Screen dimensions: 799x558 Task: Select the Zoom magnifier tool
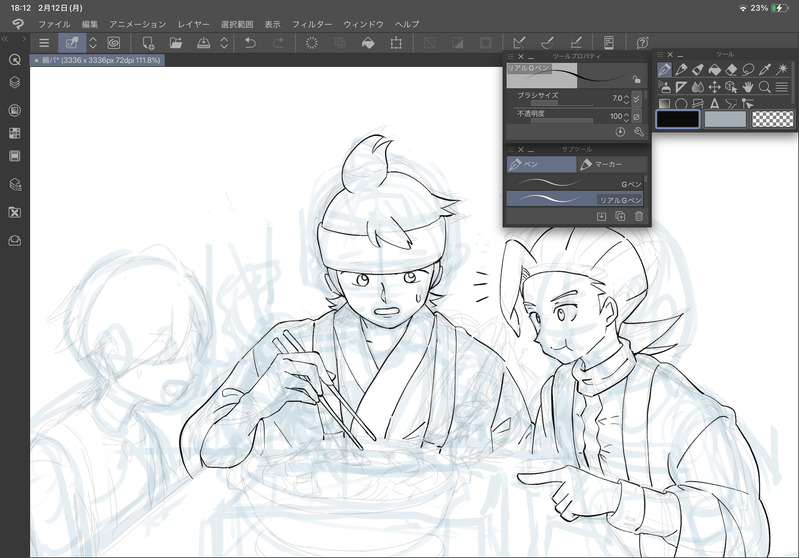[765, 87]
